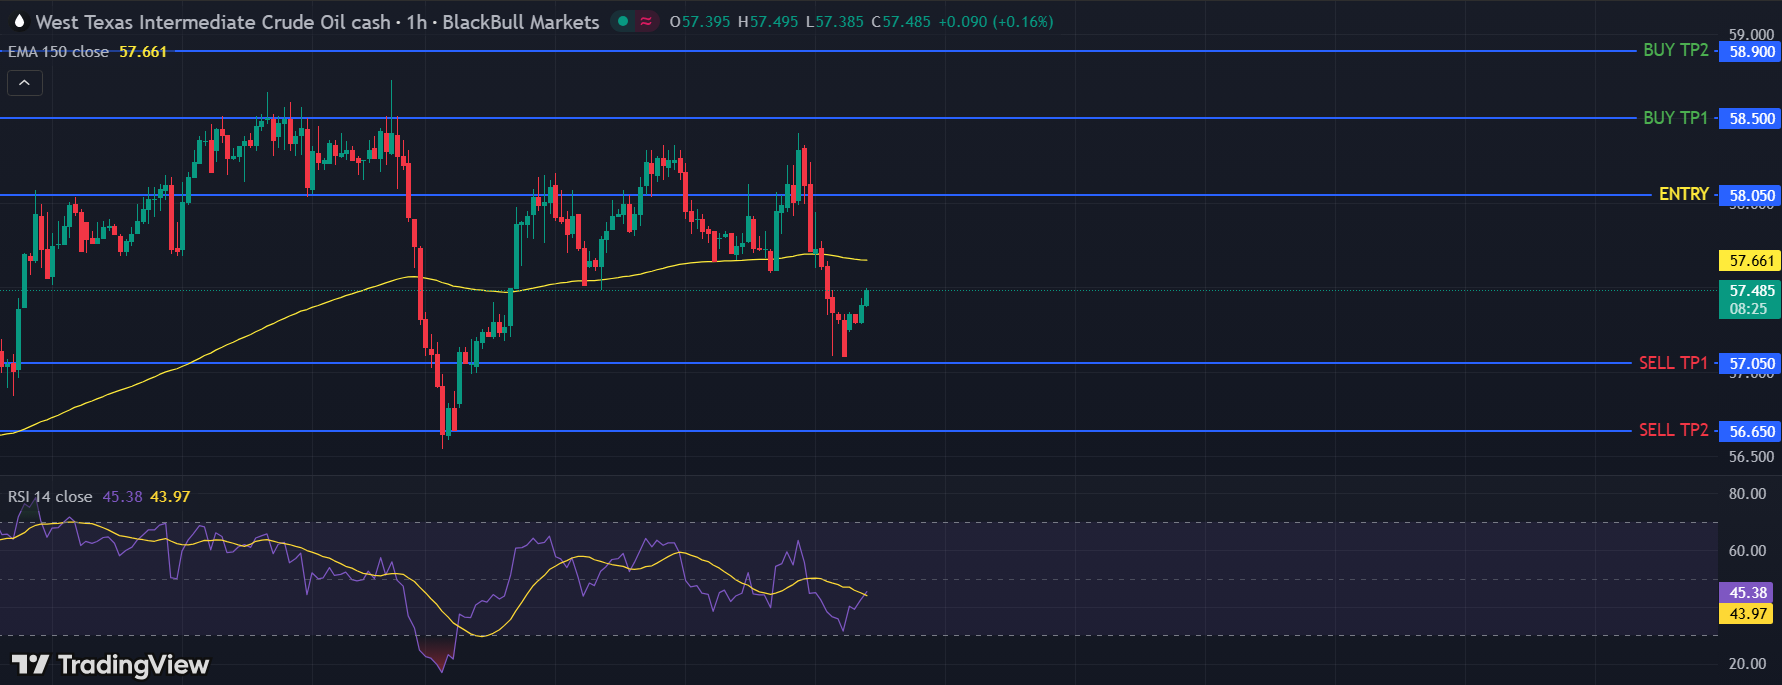
Task: Click the 56.650 blue price tag
Action: pyautogui.click(x=1751, y=432)
